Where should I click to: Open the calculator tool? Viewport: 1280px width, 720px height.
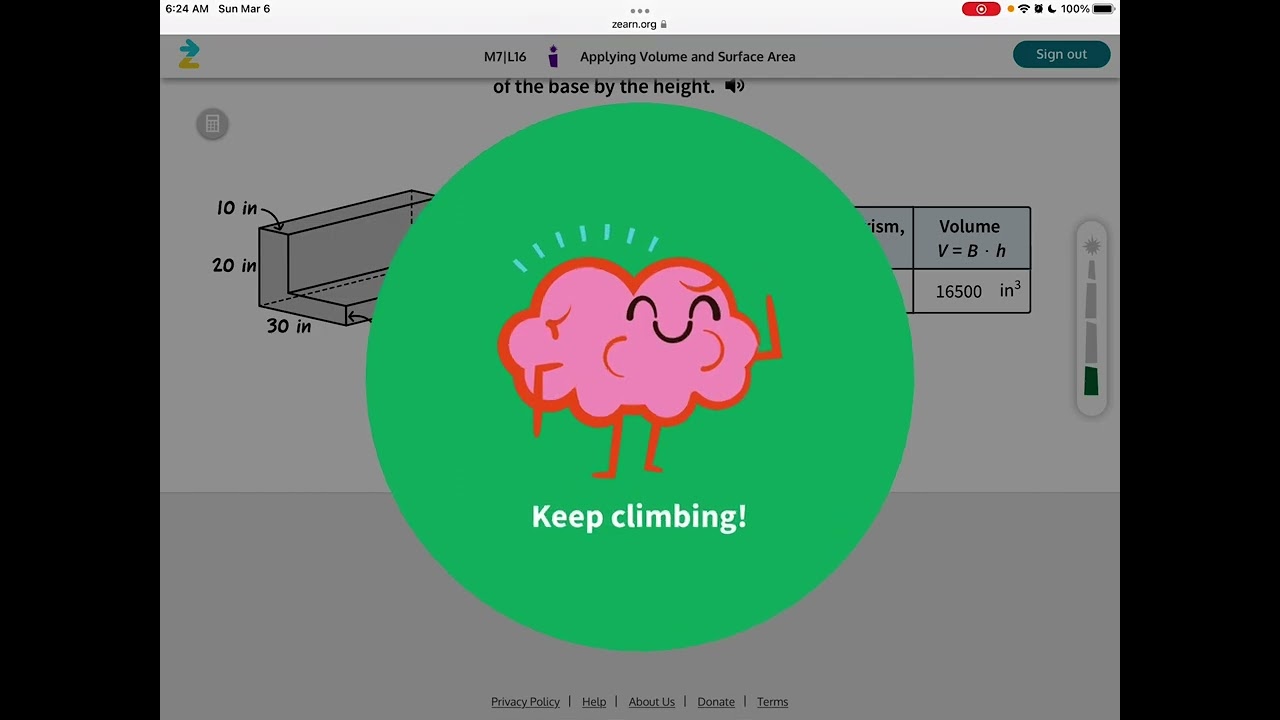click(212, 124)
